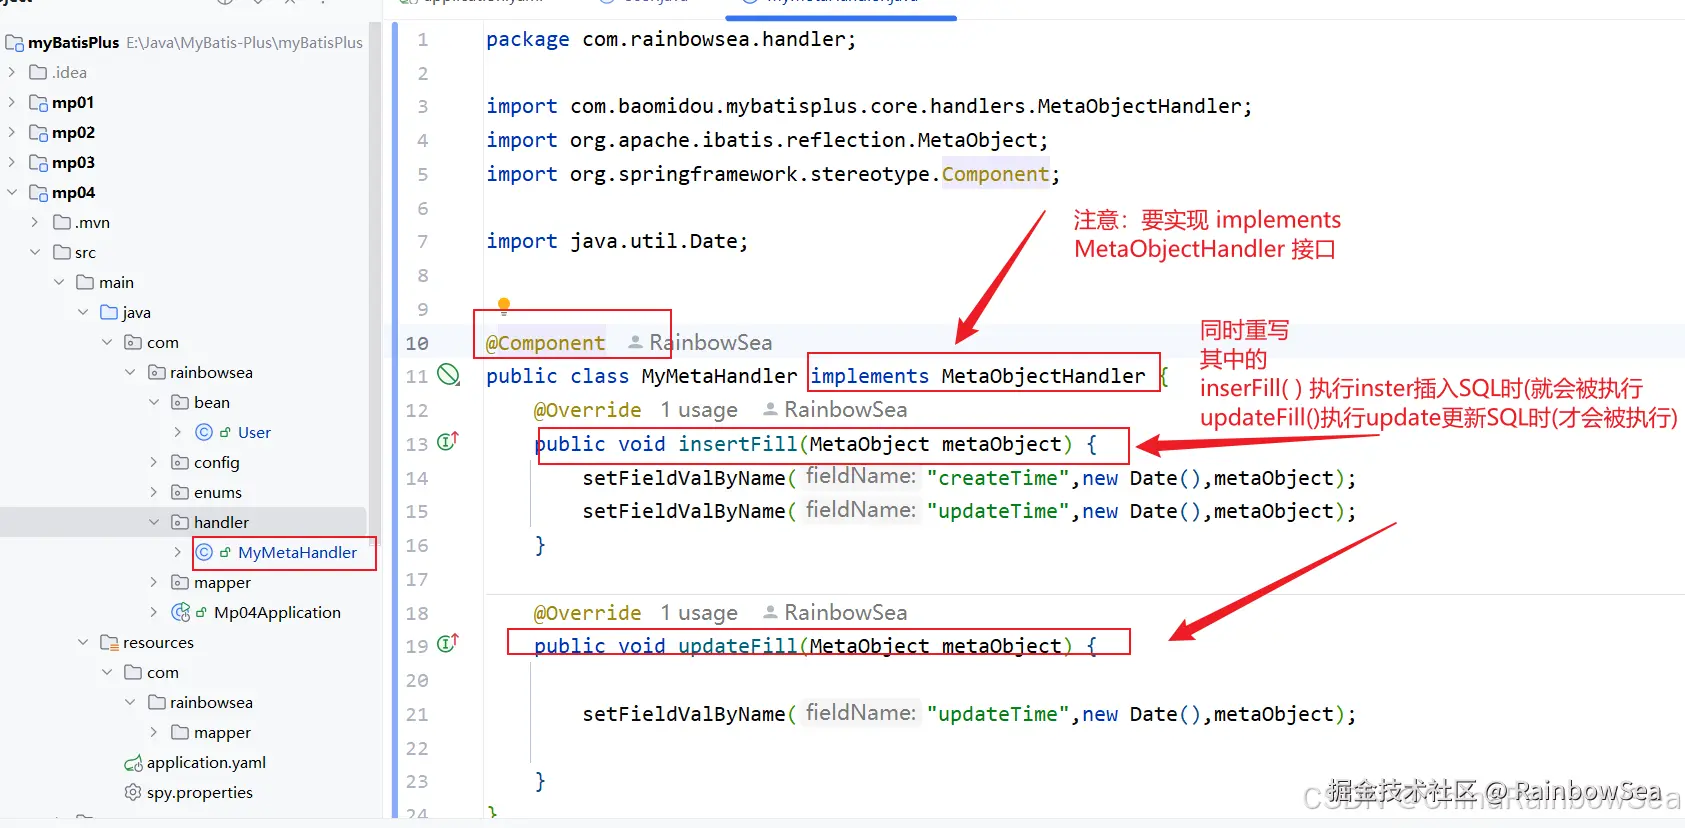Click the MetaObjectHandler interface name on line 11
The height and width of the screenshot is (828, 1685).
[1043, 376]
